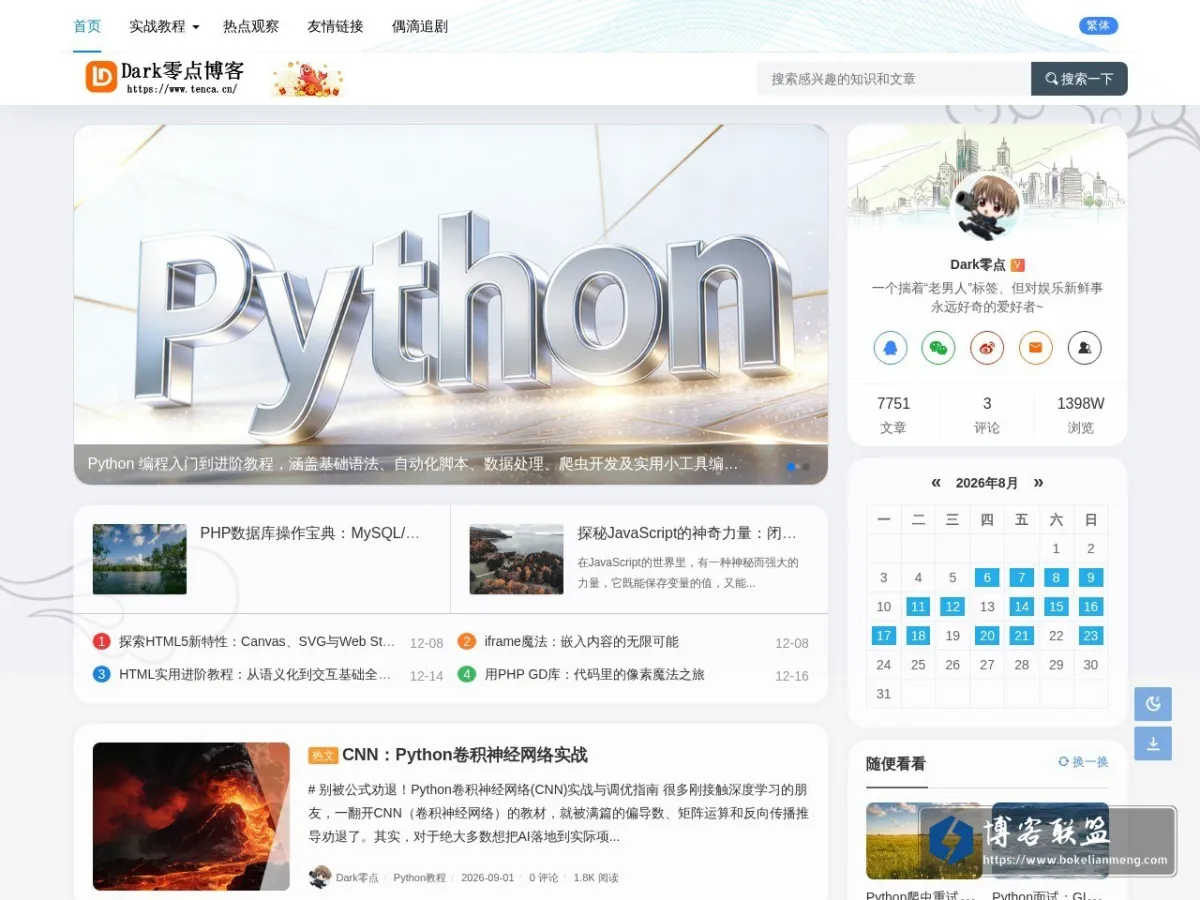The width and height of the screenshot is (1200, 900).
Task: Select calendar date 23
Action: [1091, 635]
